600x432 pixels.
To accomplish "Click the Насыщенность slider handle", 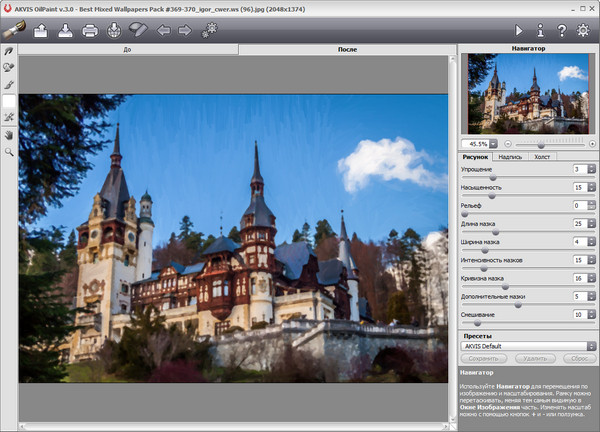I will pos(493,194).
